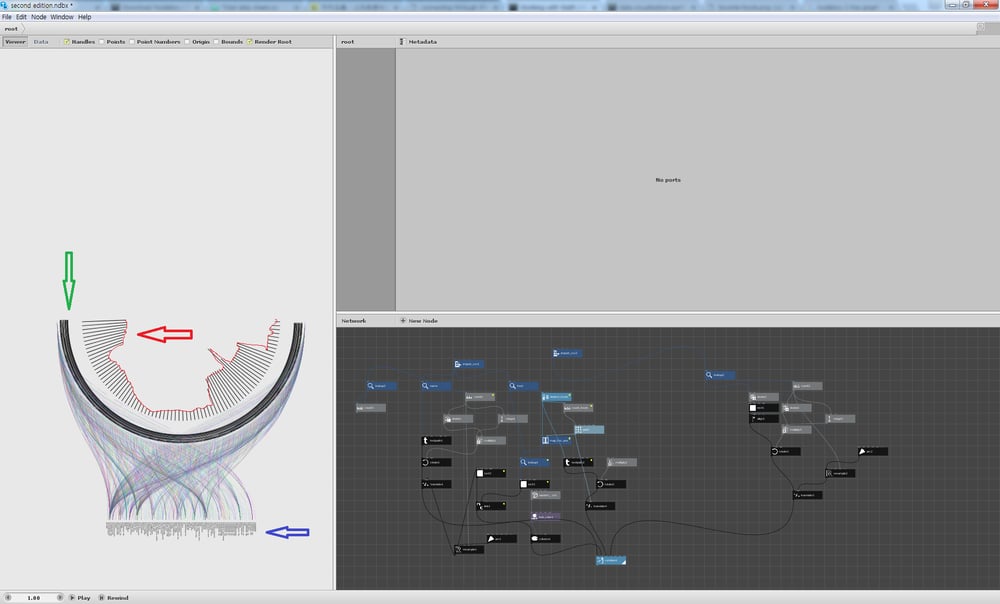The width and height of the screenshot is (1000, 604).
Task: Play the animation
Action: (80, 598)
